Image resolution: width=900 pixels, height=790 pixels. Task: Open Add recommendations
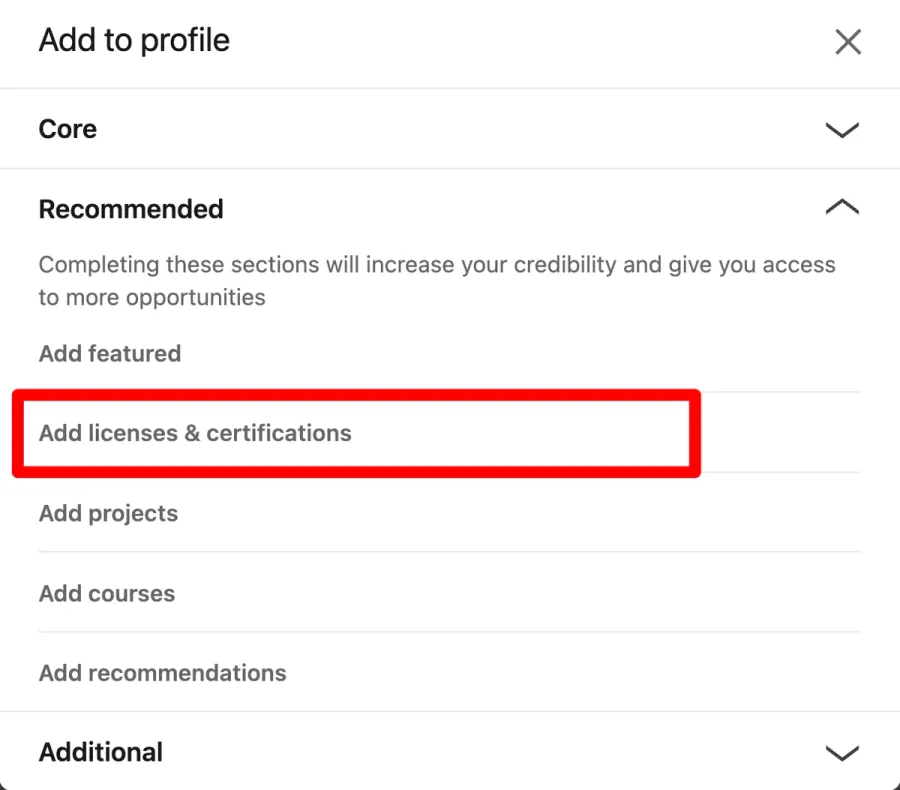[162, 673]
